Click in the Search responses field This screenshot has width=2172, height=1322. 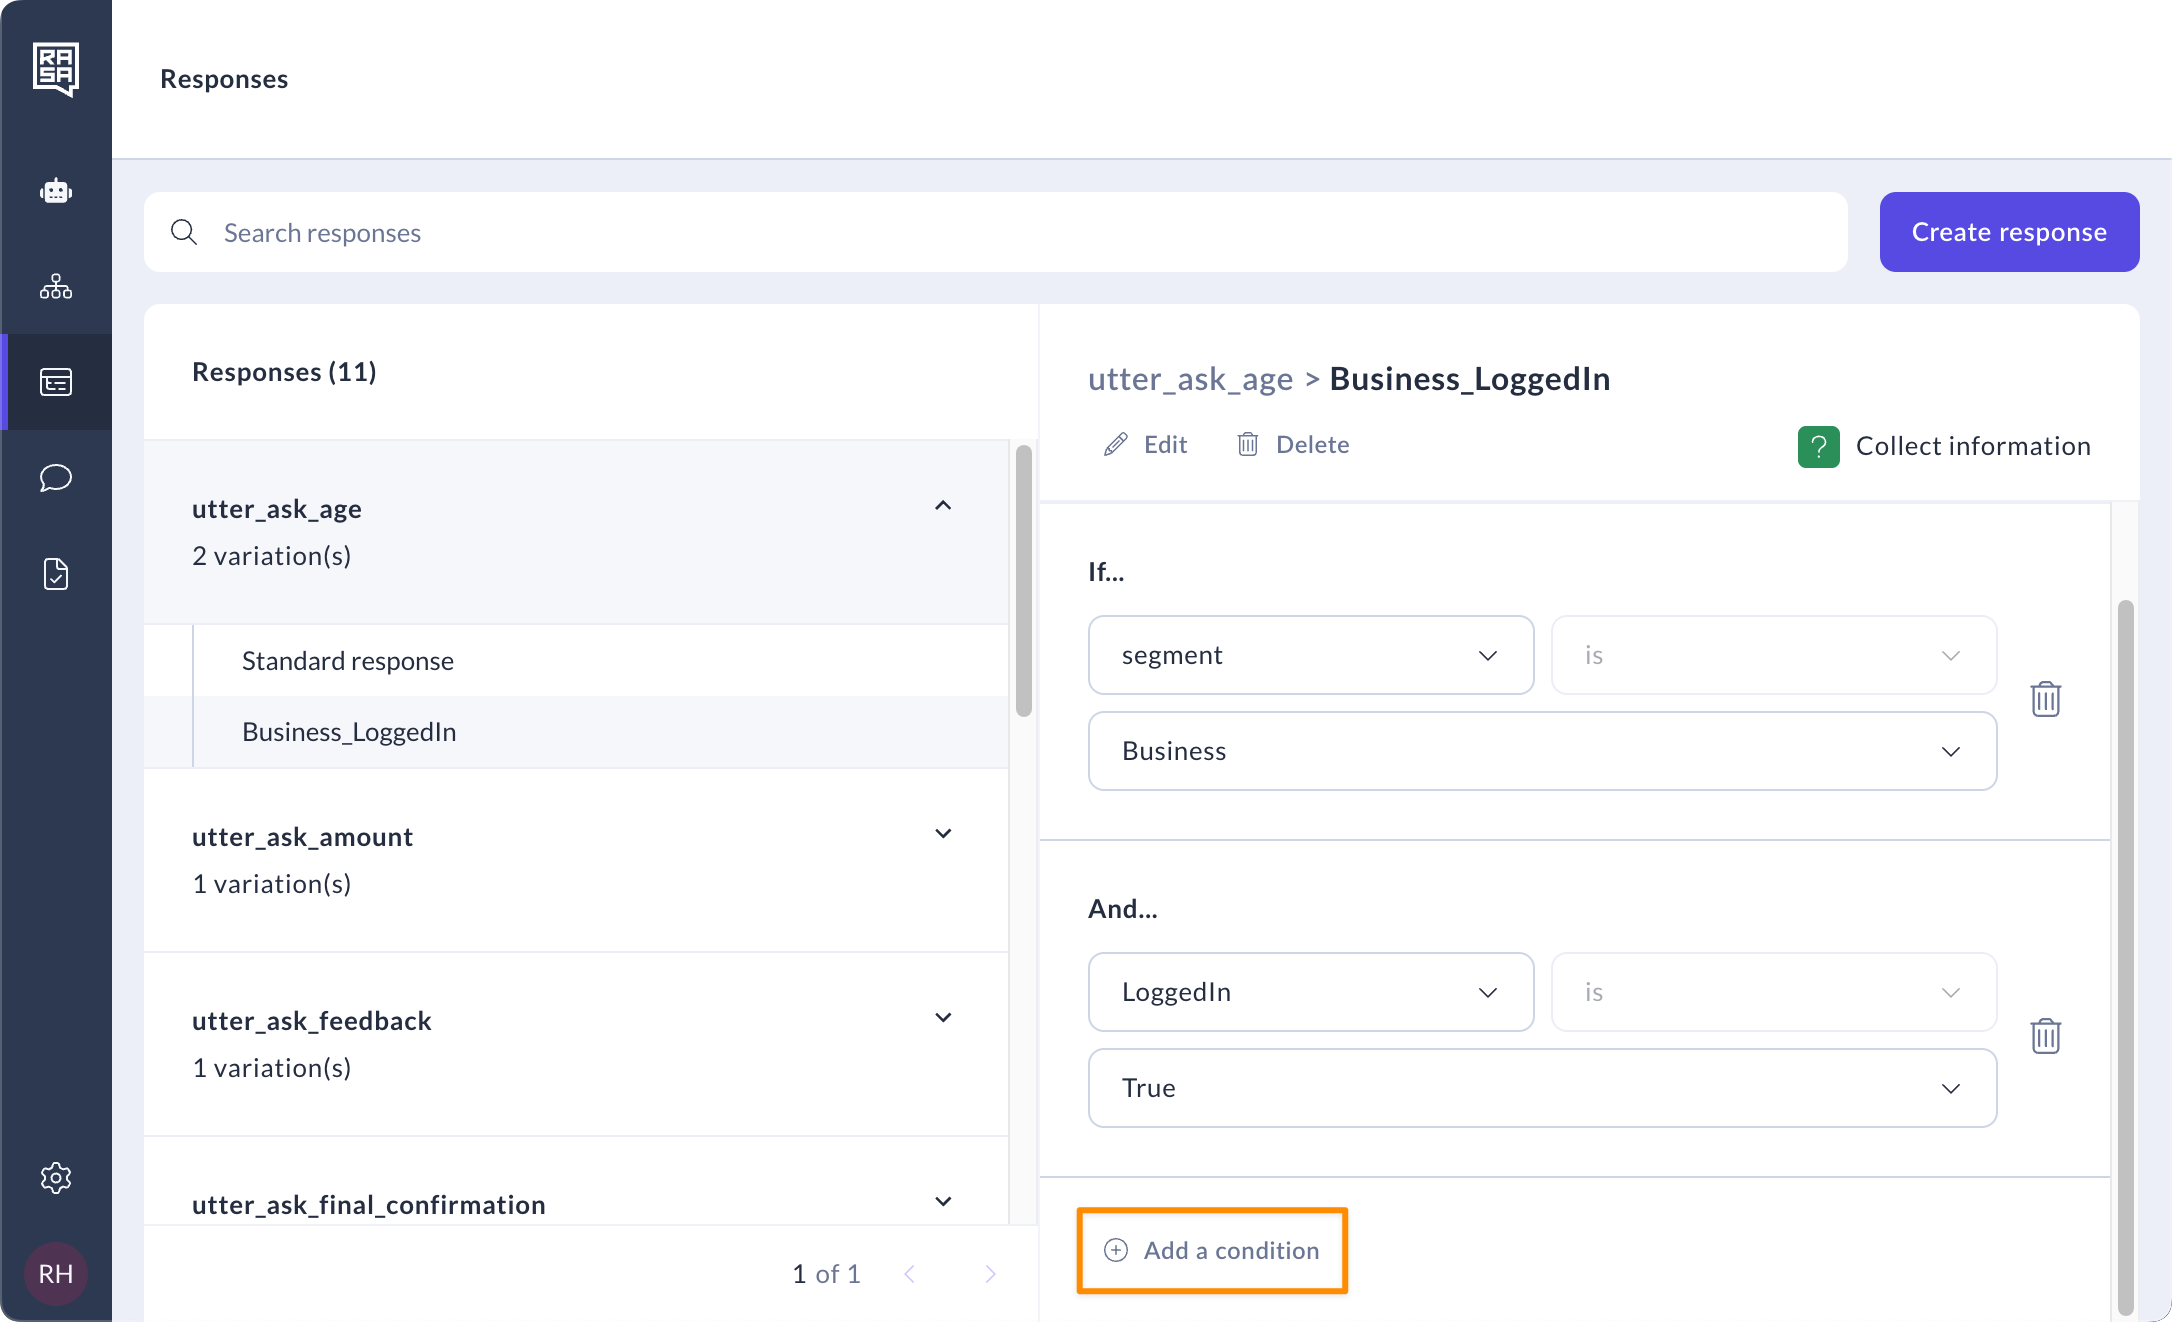point(996,232)
